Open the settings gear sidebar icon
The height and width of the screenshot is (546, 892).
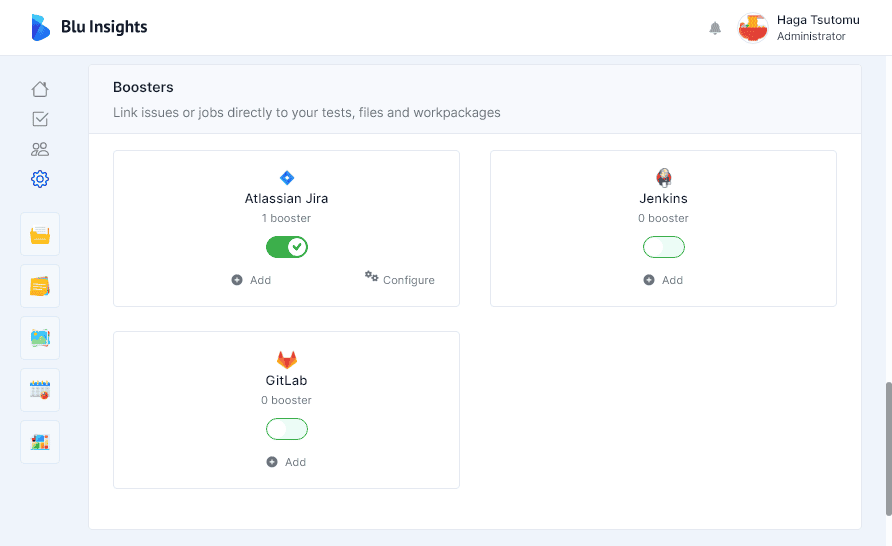click(40, 179)
